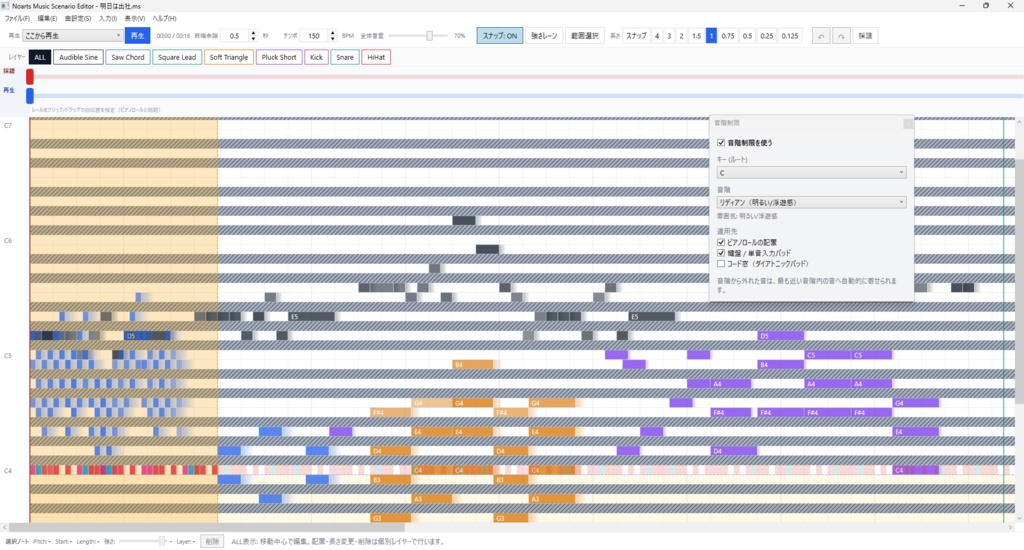Open the 編集(E) menu
This screenshot has width=1024, height=550.
[47, 18]
